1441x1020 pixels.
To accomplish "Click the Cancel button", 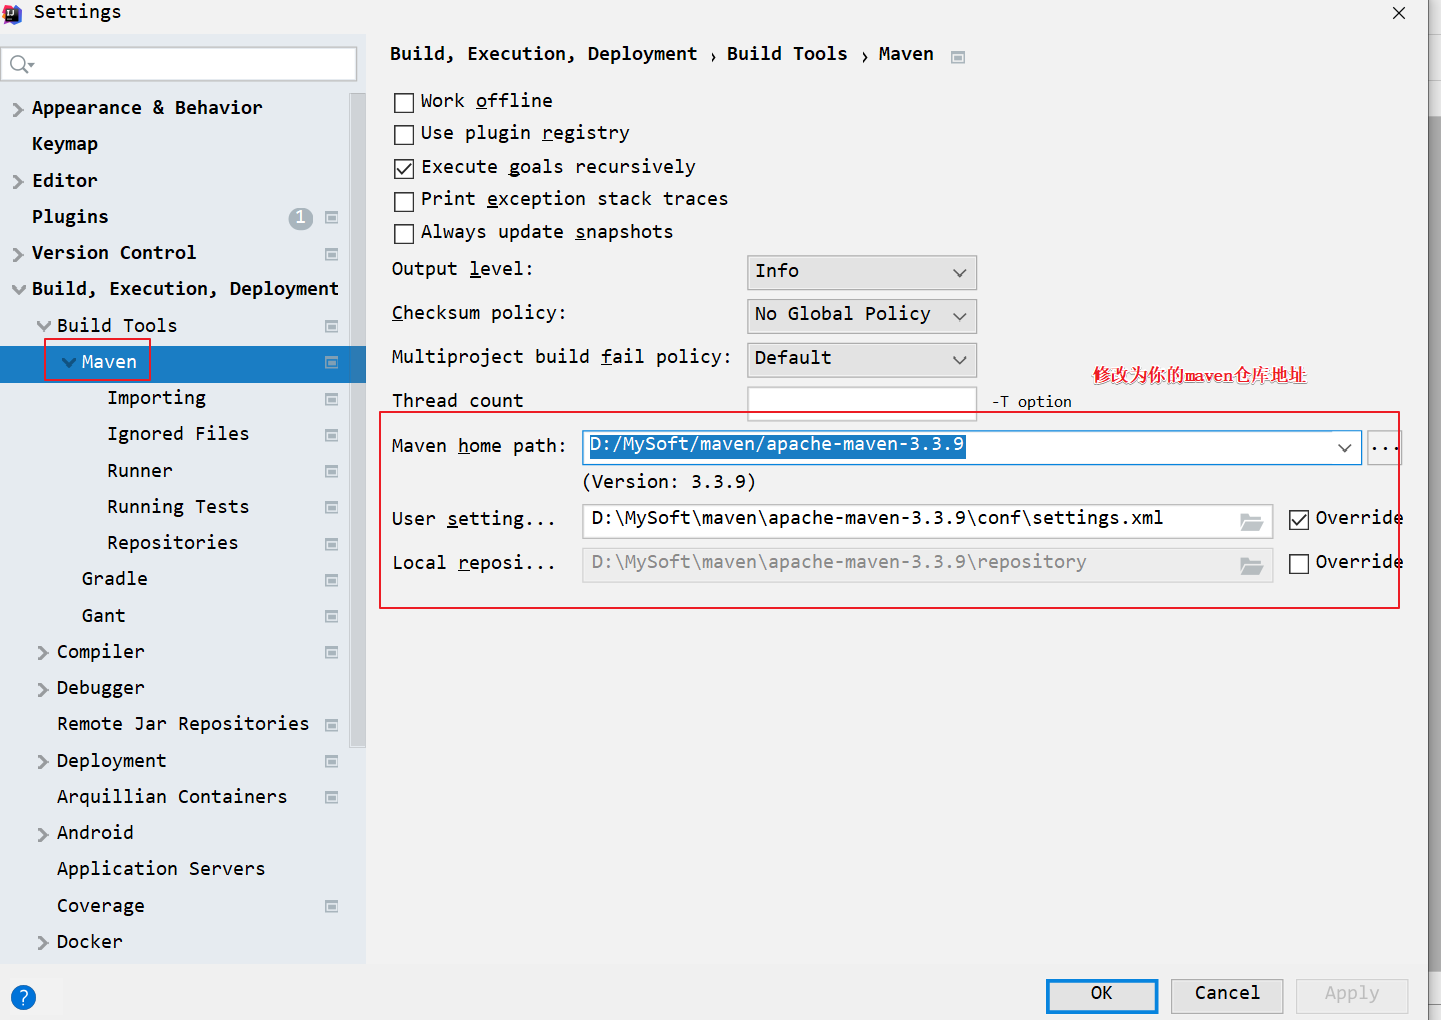I will [1227, 996].
